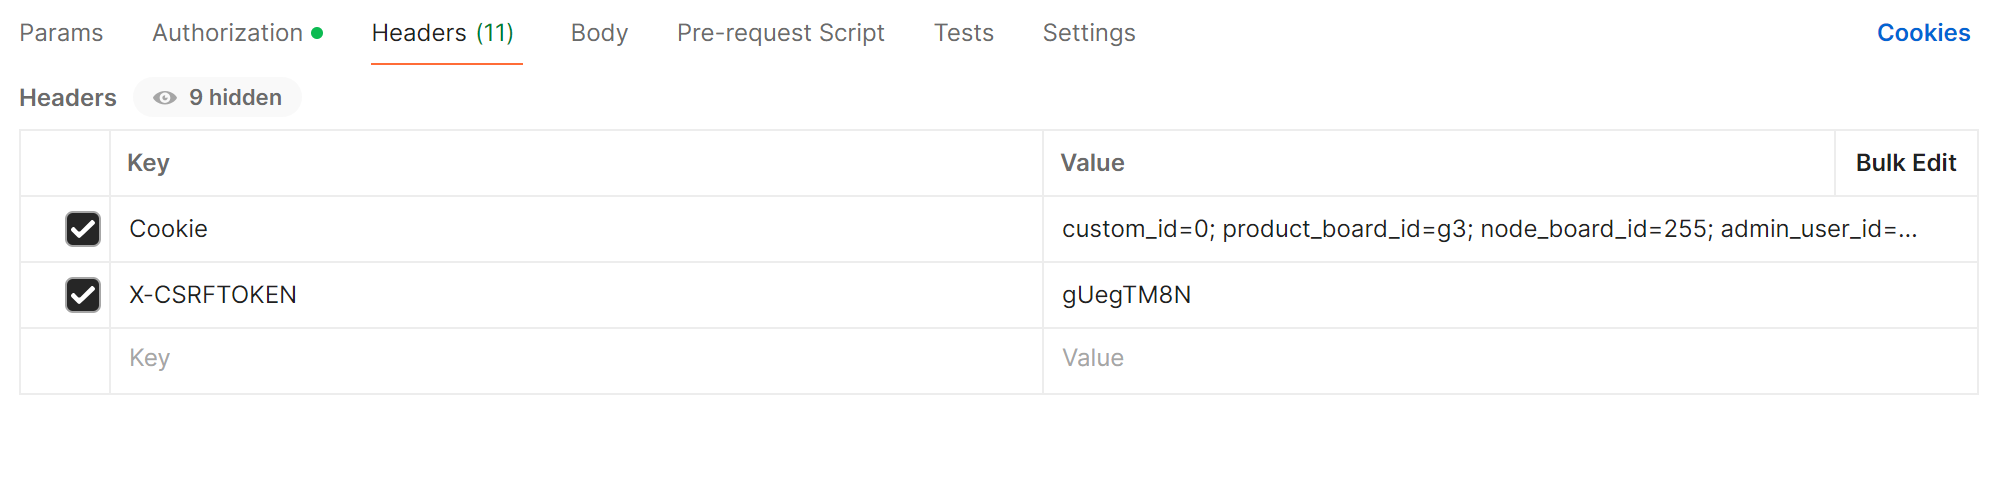
Task: Select the Headers (11) tab
Action: 443,33
